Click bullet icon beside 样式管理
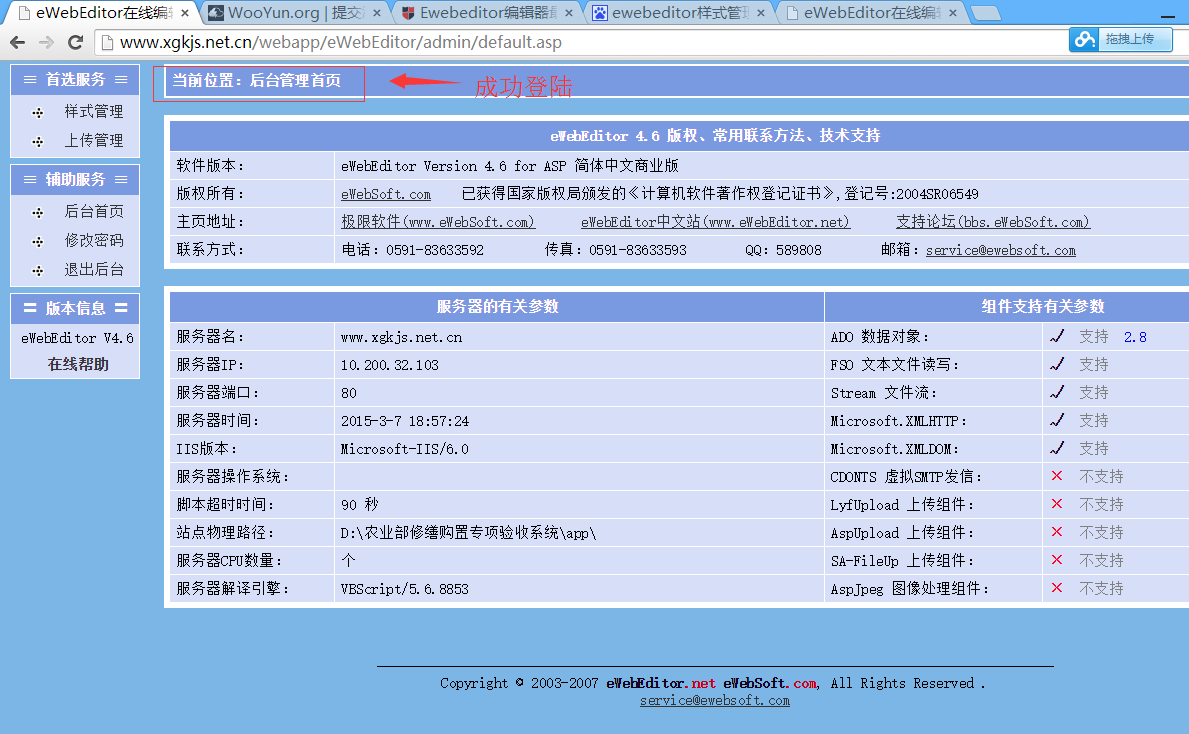The height and width of the screenshot is (734, 1189). tap(38, 113)
